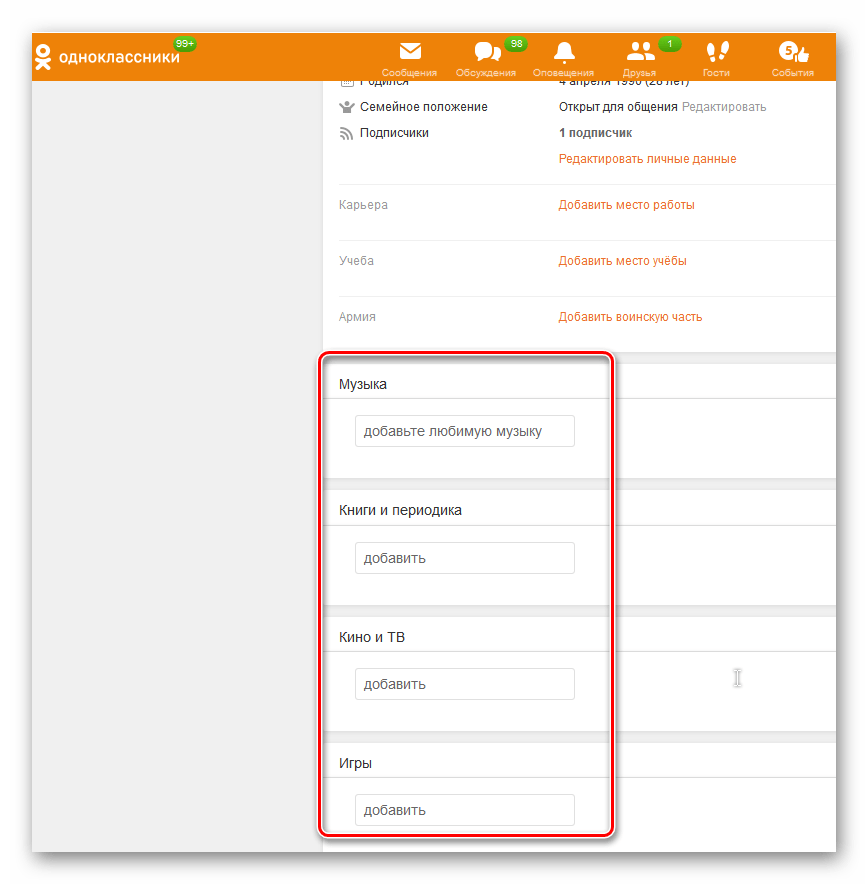This screenshot has width=868, height=884.
Task: Click the одноклассники site name text
Action: pyautogui.click(x=119, y=58)
